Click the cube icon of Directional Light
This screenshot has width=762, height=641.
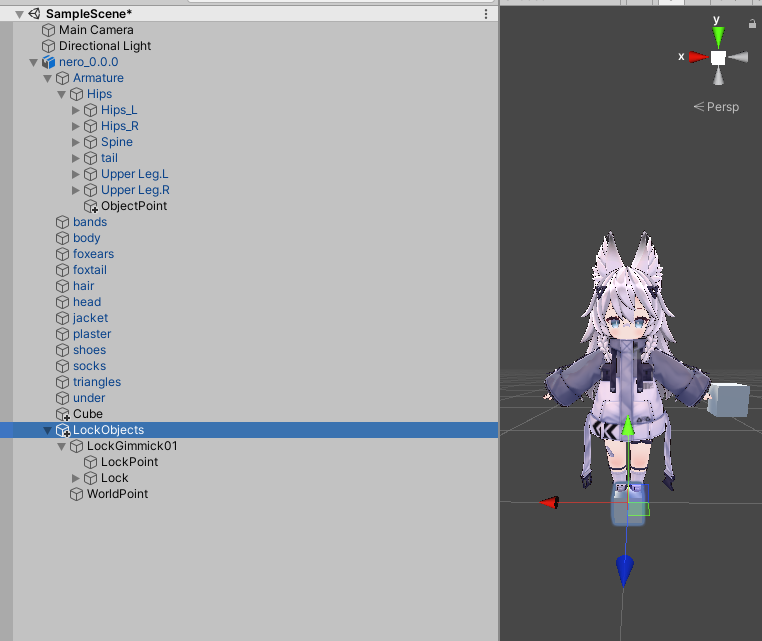[x=48, y=46]
